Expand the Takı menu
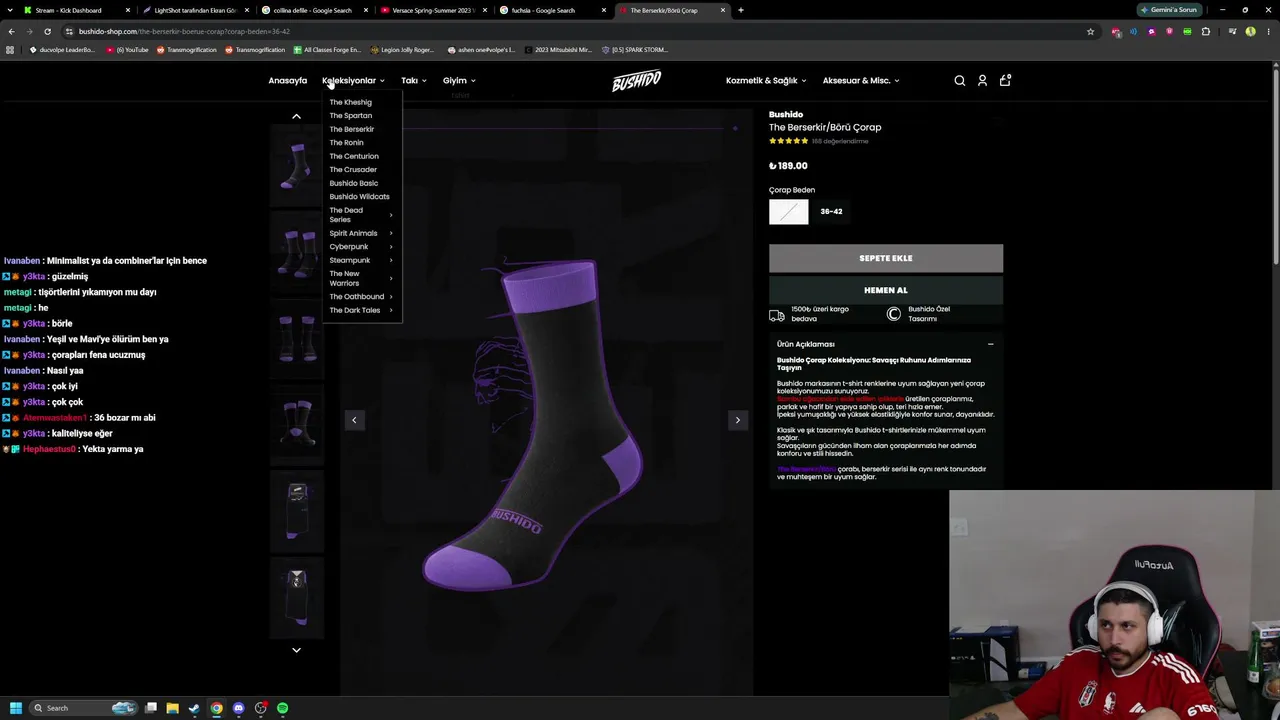 point(414,80)
